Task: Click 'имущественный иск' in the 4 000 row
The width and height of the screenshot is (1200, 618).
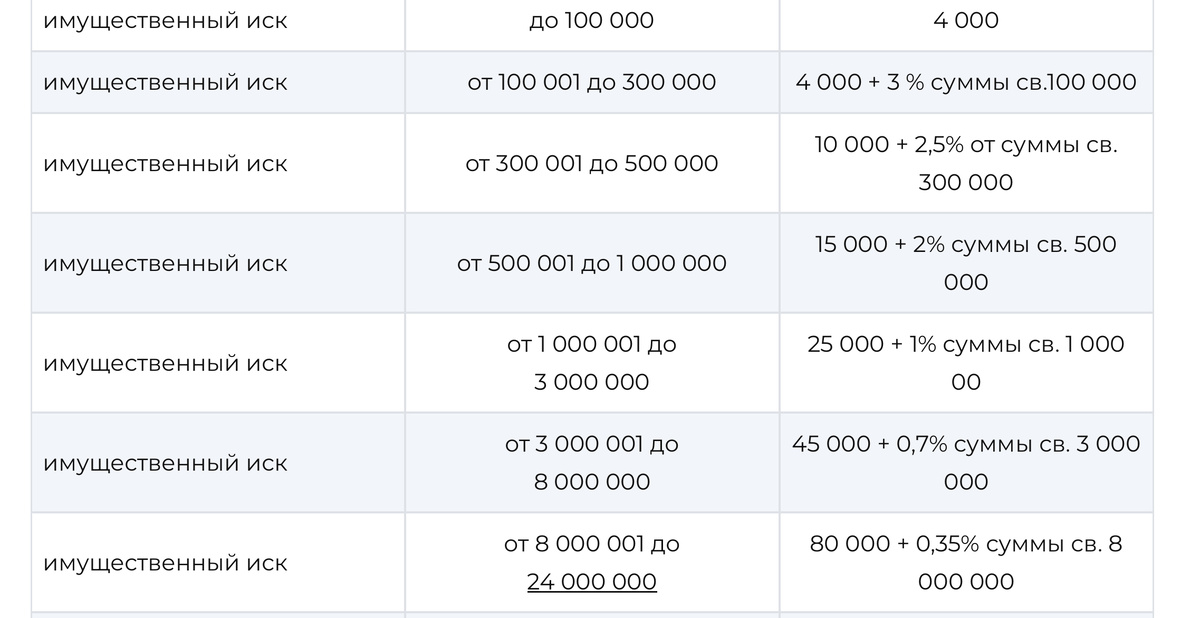Action: click(x=165, y=21)
